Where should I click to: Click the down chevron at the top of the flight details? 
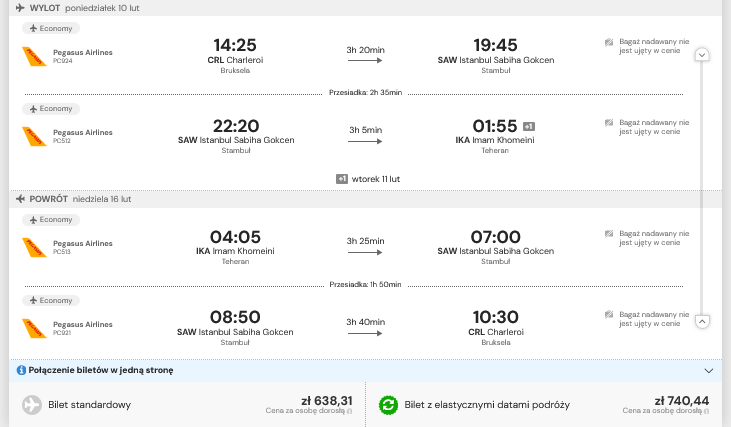pos(702,55)
